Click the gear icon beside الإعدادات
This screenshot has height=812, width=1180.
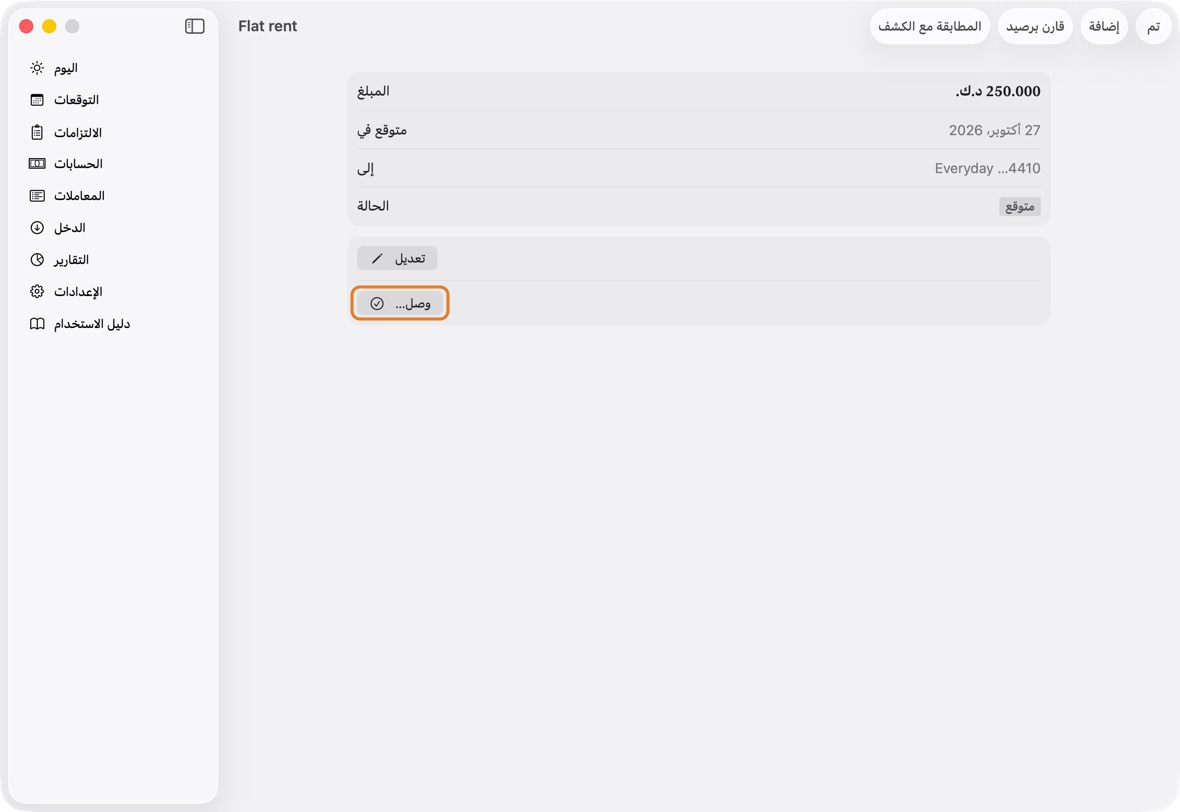[x=37, y=291]
